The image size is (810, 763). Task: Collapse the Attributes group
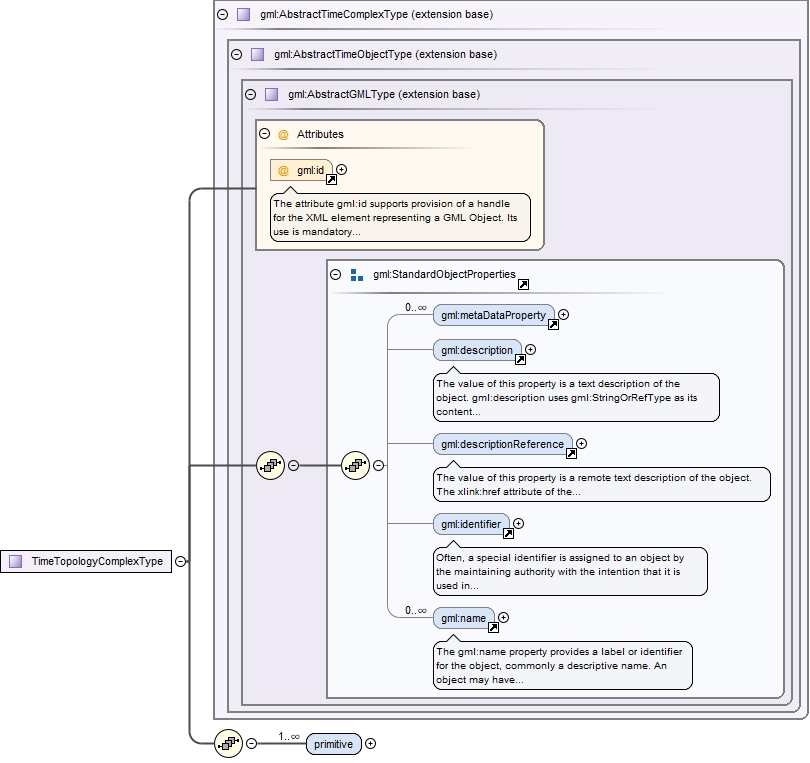tap(264, 134)
